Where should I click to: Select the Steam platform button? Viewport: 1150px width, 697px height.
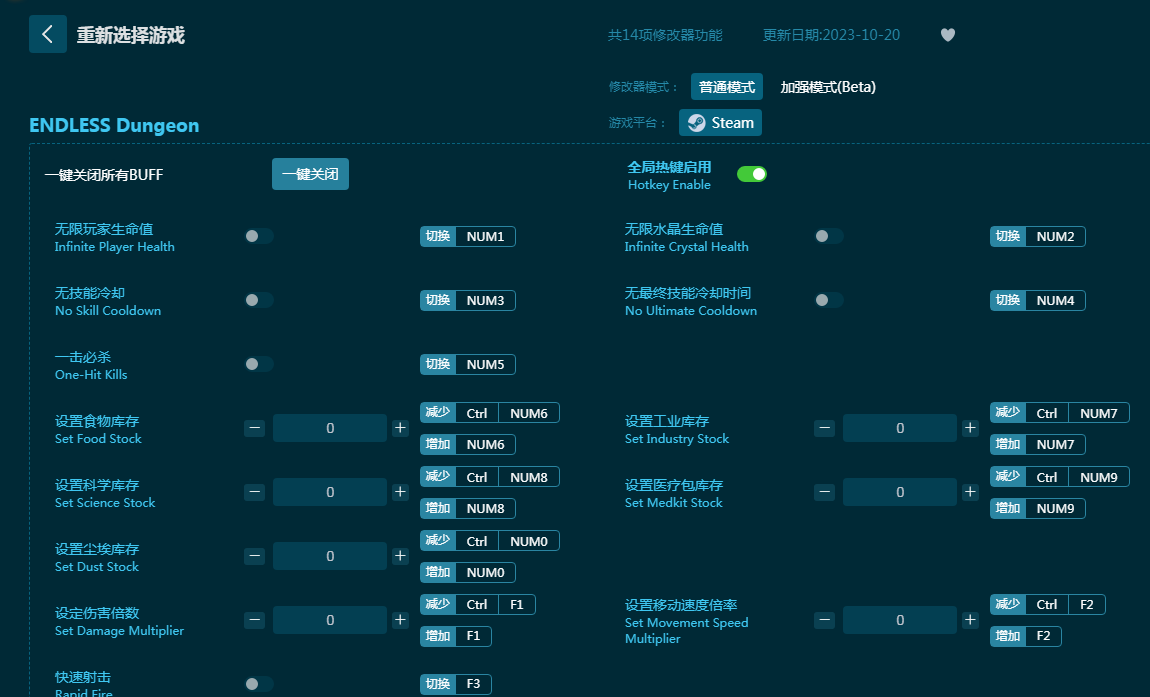coord(720,123)
